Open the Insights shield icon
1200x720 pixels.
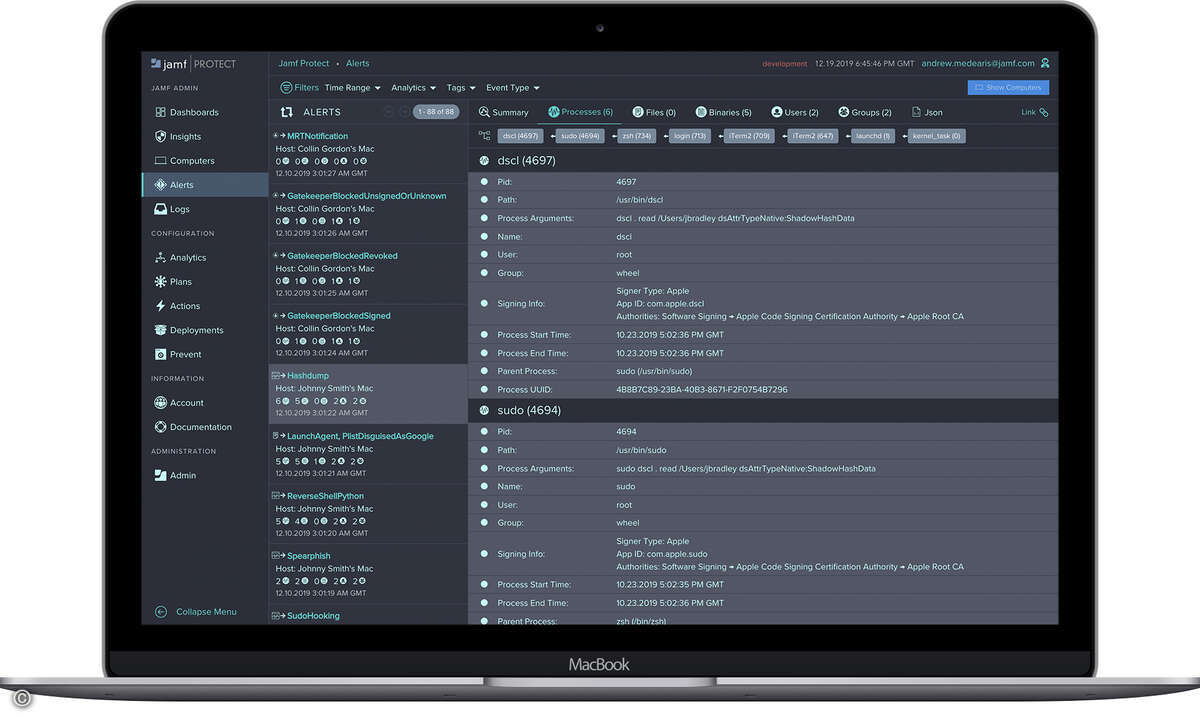click(160, 137)
